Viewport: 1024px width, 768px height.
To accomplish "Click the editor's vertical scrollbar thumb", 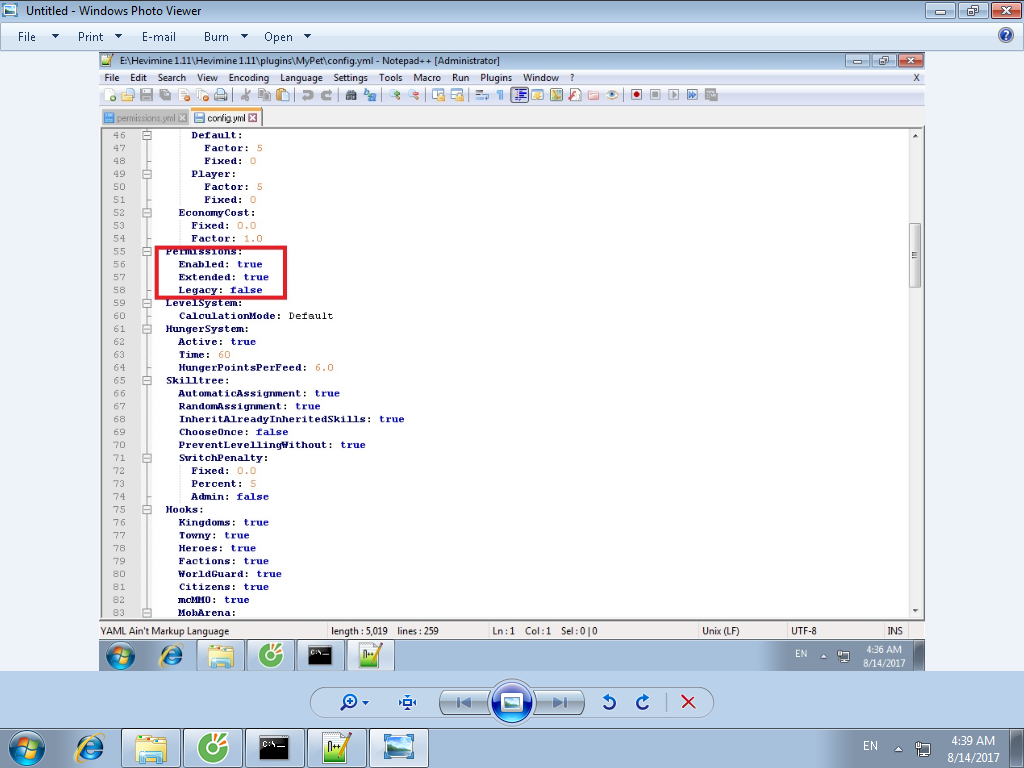I will [915, 255].
